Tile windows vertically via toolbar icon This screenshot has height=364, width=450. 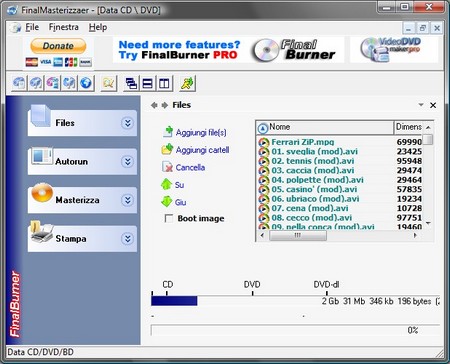click(164, 83)
